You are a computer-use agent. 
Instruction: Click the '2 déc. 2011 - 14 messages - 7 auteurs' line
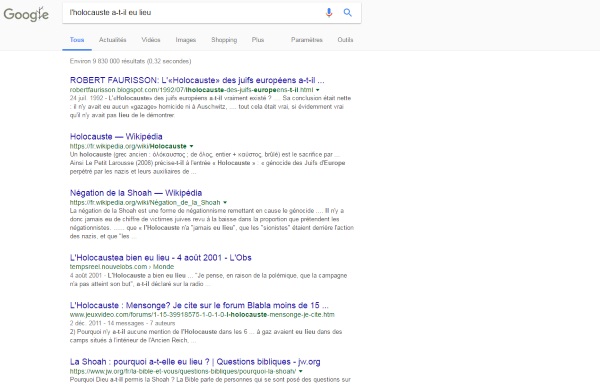[x=122, y=323]
